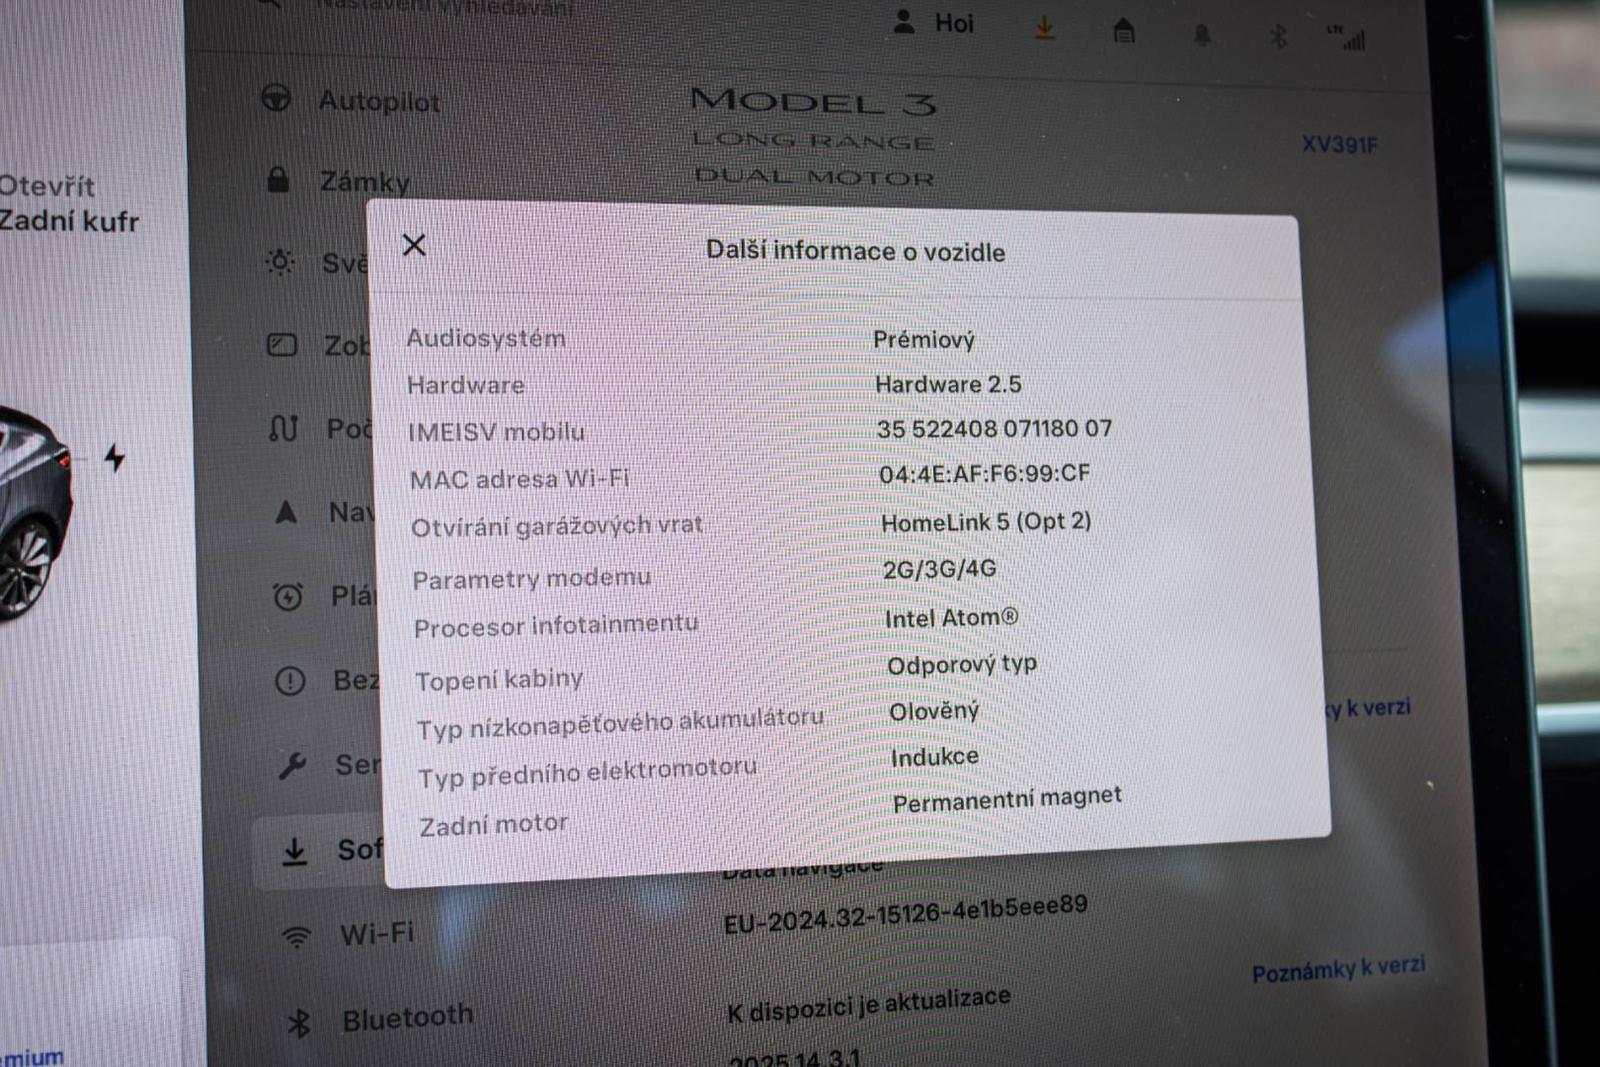This screenshot has width=1600, height=1067.
Task: Select the Prémiový audio system value
Action: pos(924,340)
